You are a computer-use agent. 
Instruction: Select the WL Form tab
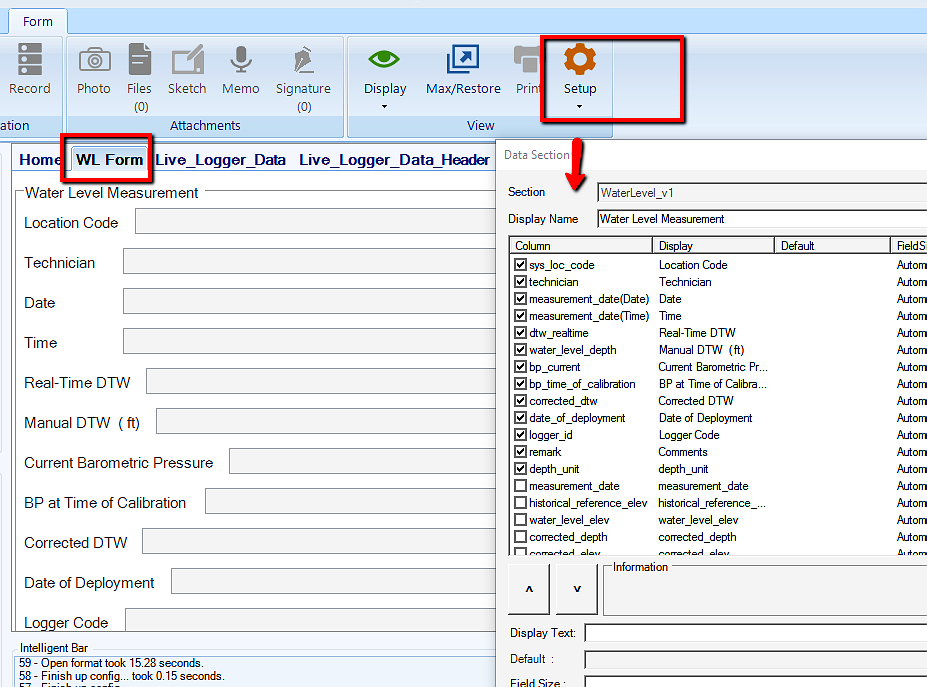(110, 160)
